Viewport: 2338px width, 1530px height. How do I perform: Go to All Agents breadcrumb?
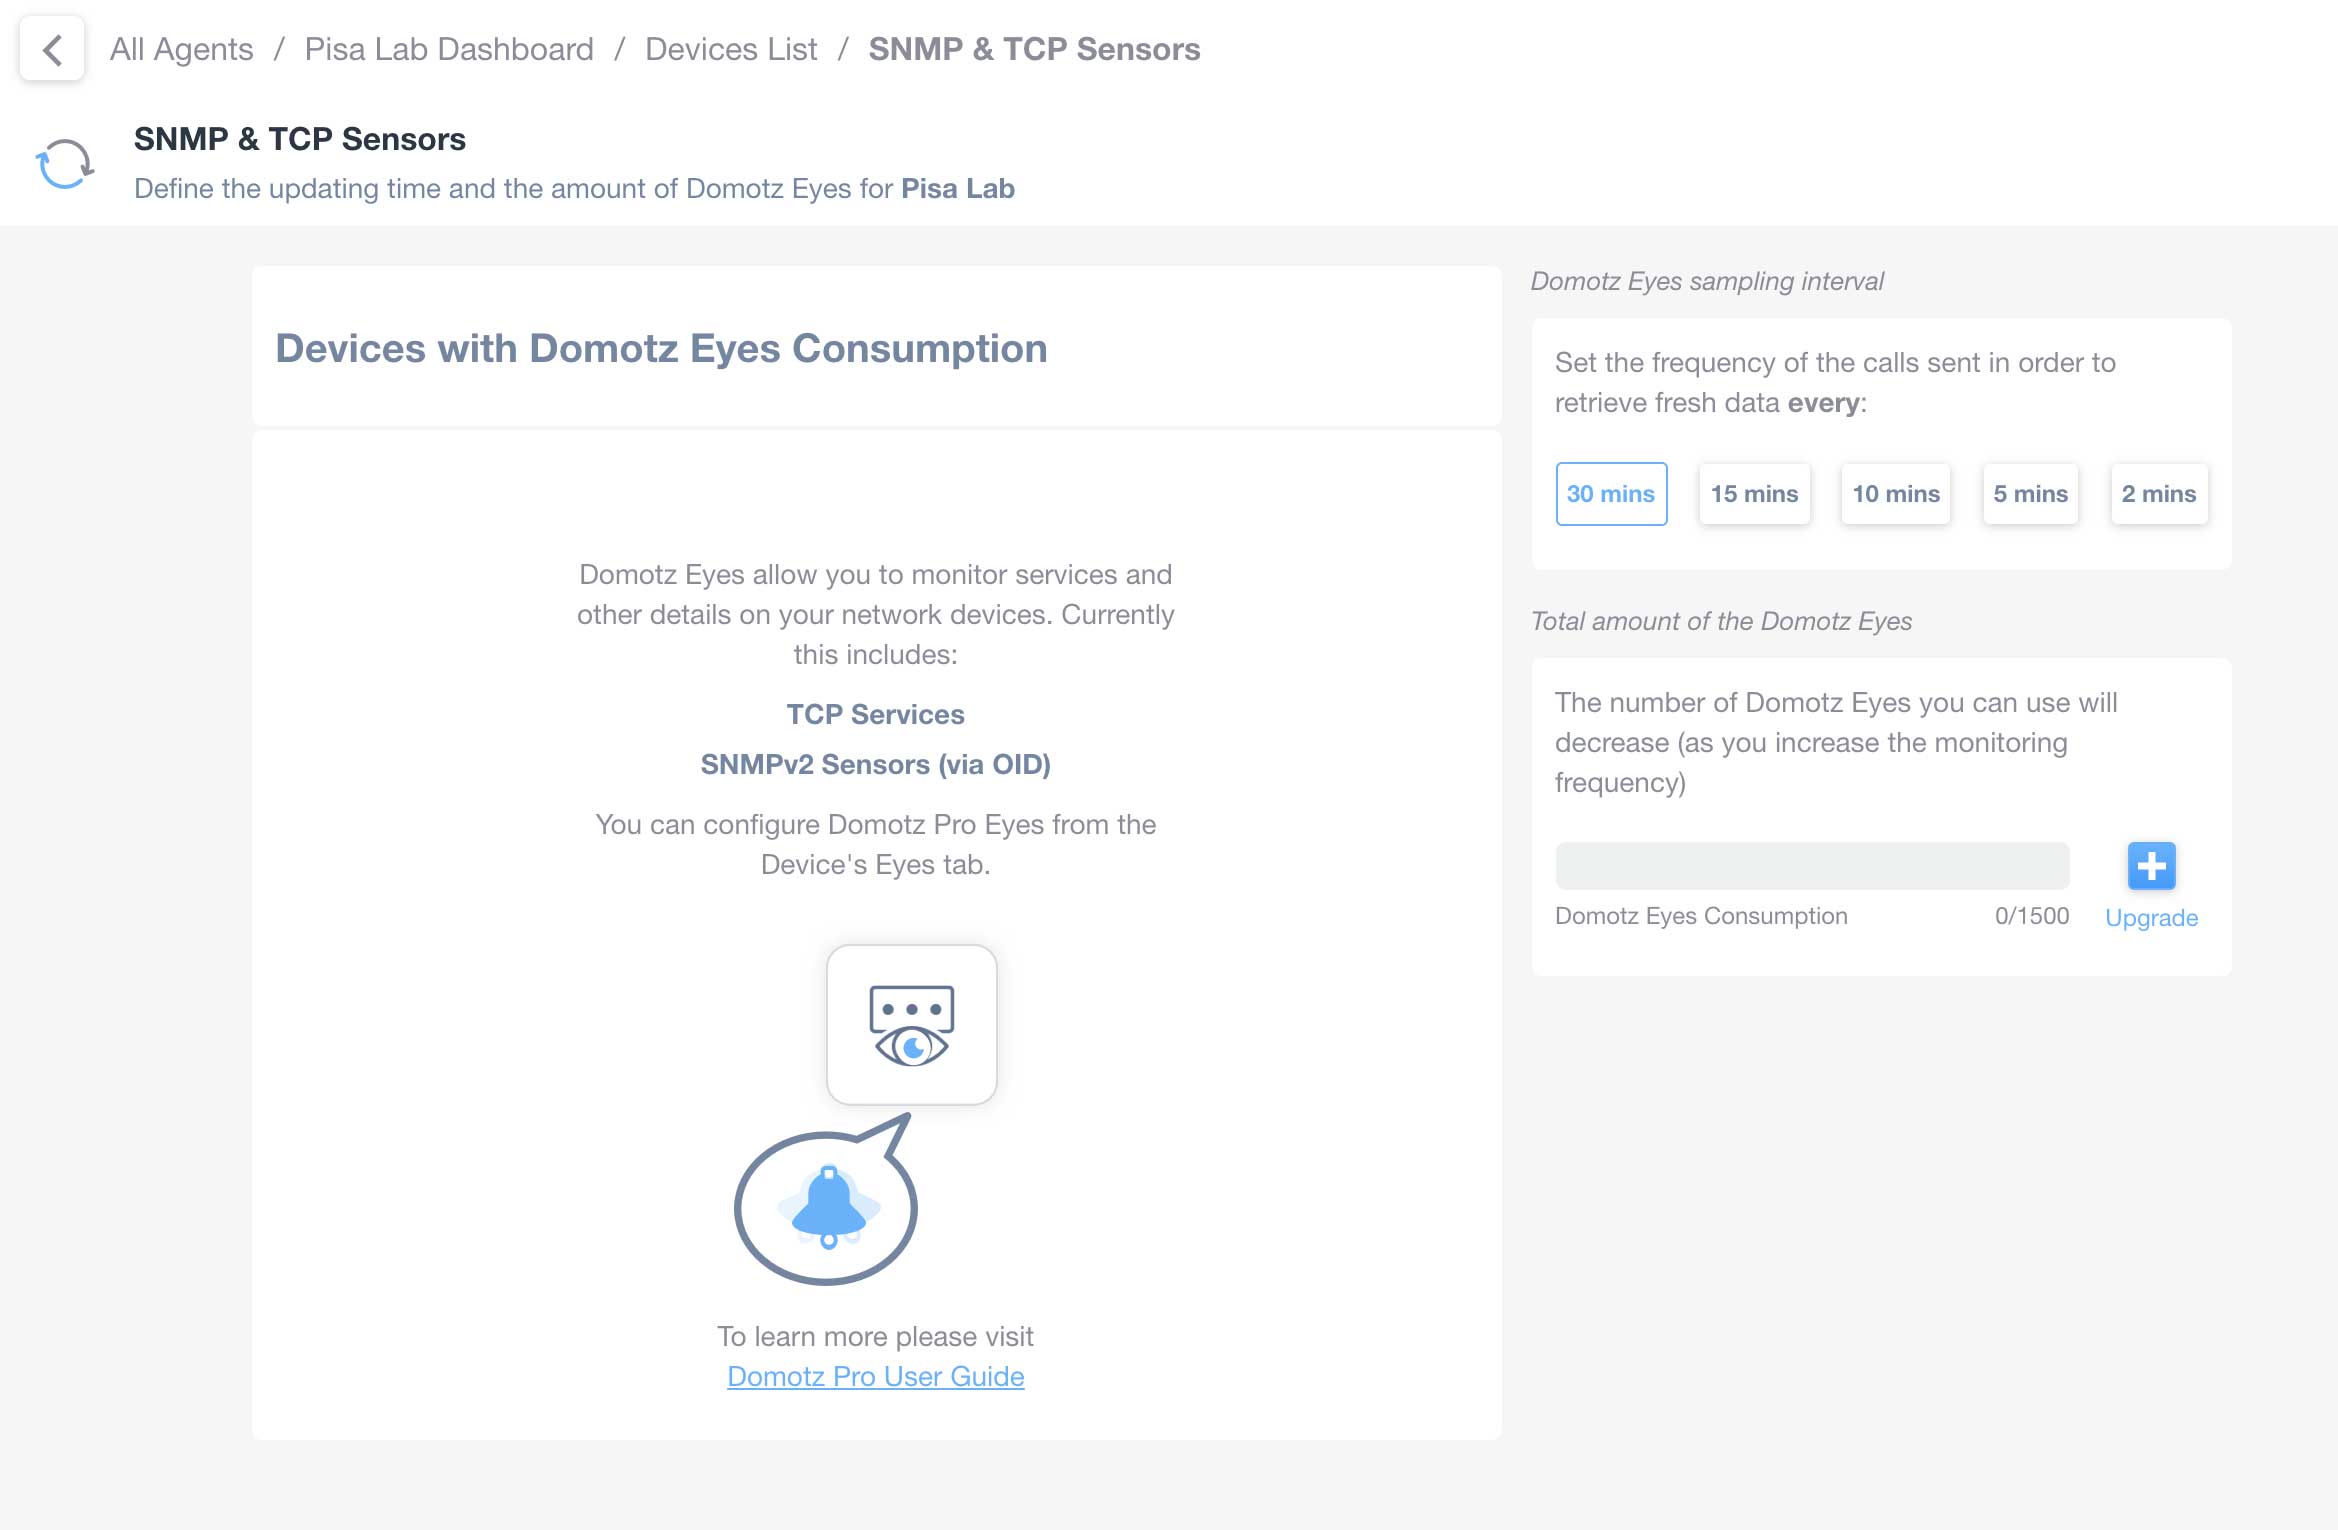tap(181, 49)
